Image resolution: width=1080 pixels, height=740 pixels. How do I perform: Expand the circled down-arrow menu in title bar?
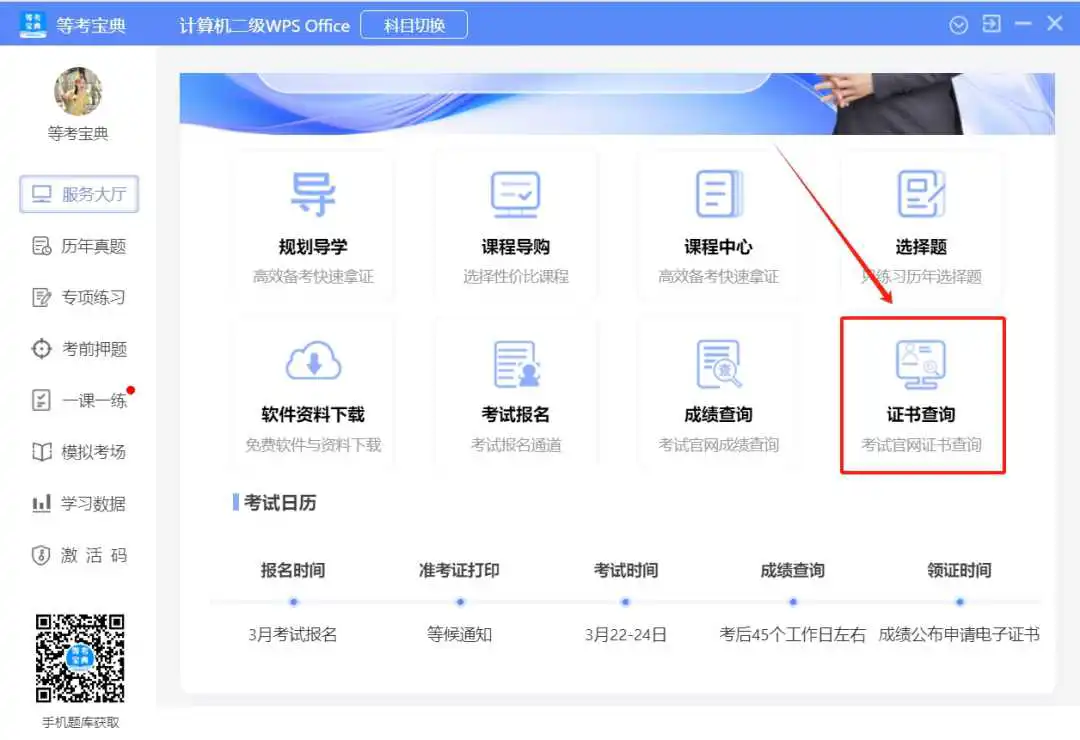coord(958,25)
